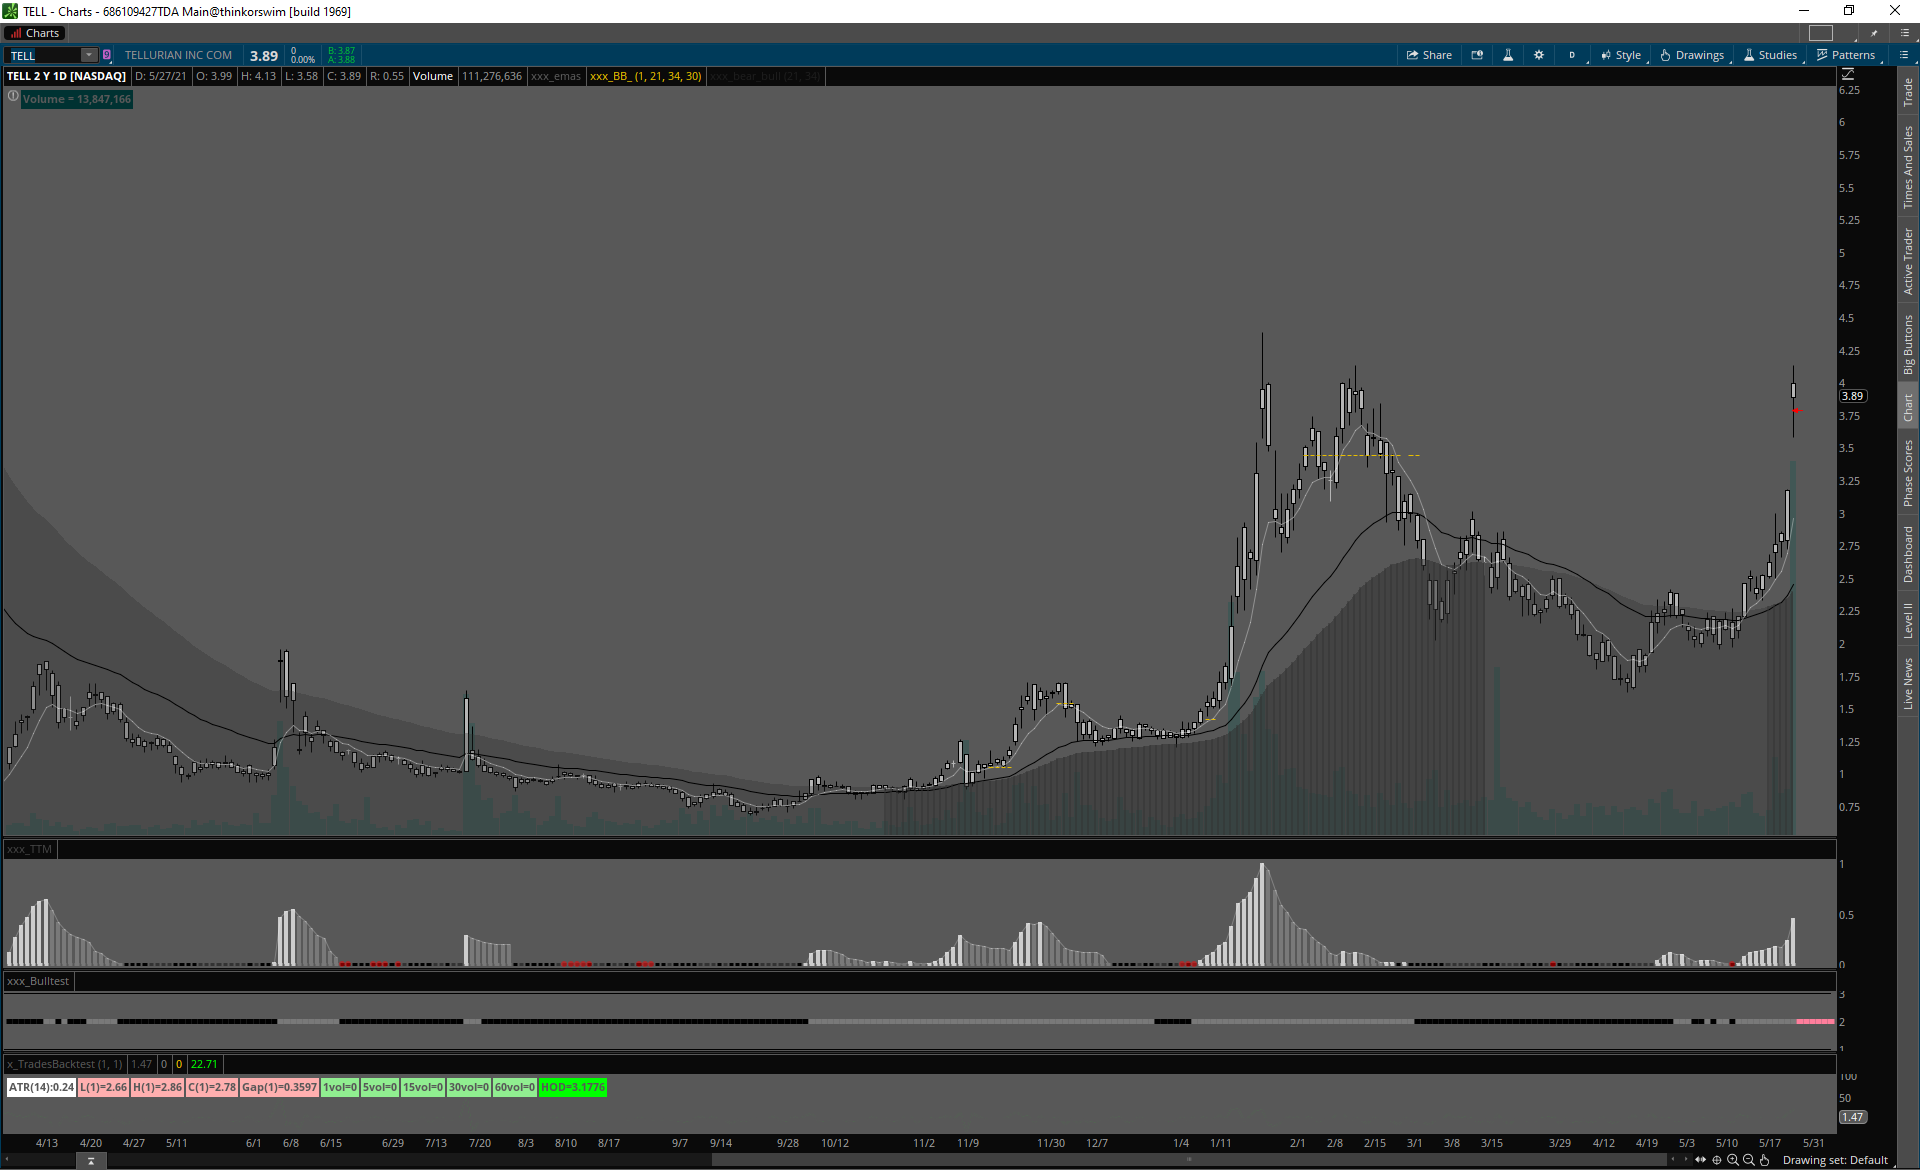Image resolution: width=1920 pixels, height=1170 pixels.
Task: Open the TELL symbol dropdown arrow
Action: click(x=89, y=55)
